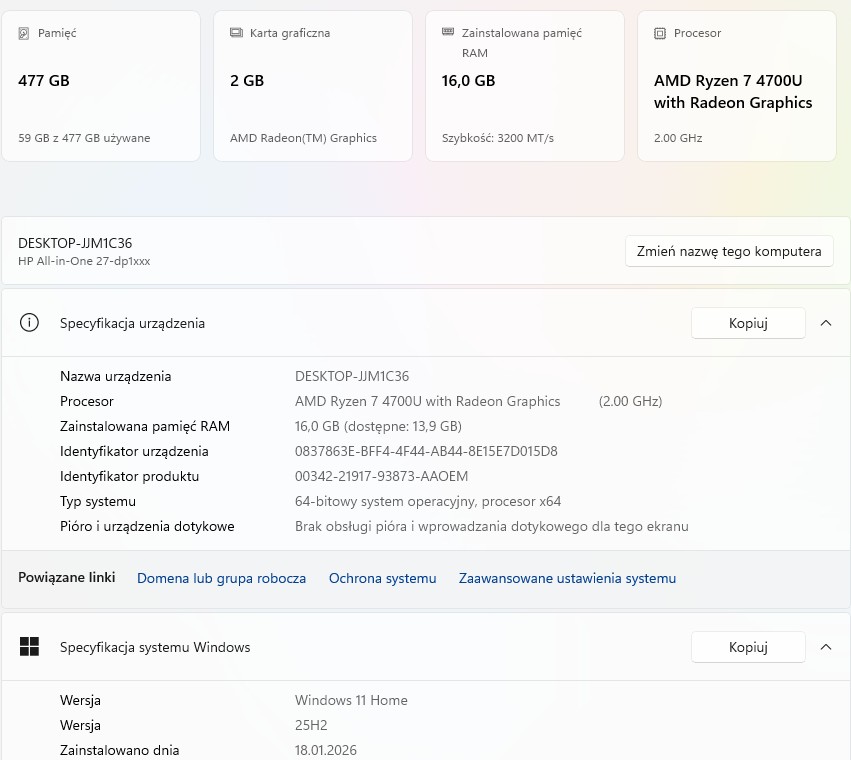The height and width of the screenshot is (760, 851).
Task: Click the info icon beside Specyfikacja urządzenia
Action: (x=30, y=323)
